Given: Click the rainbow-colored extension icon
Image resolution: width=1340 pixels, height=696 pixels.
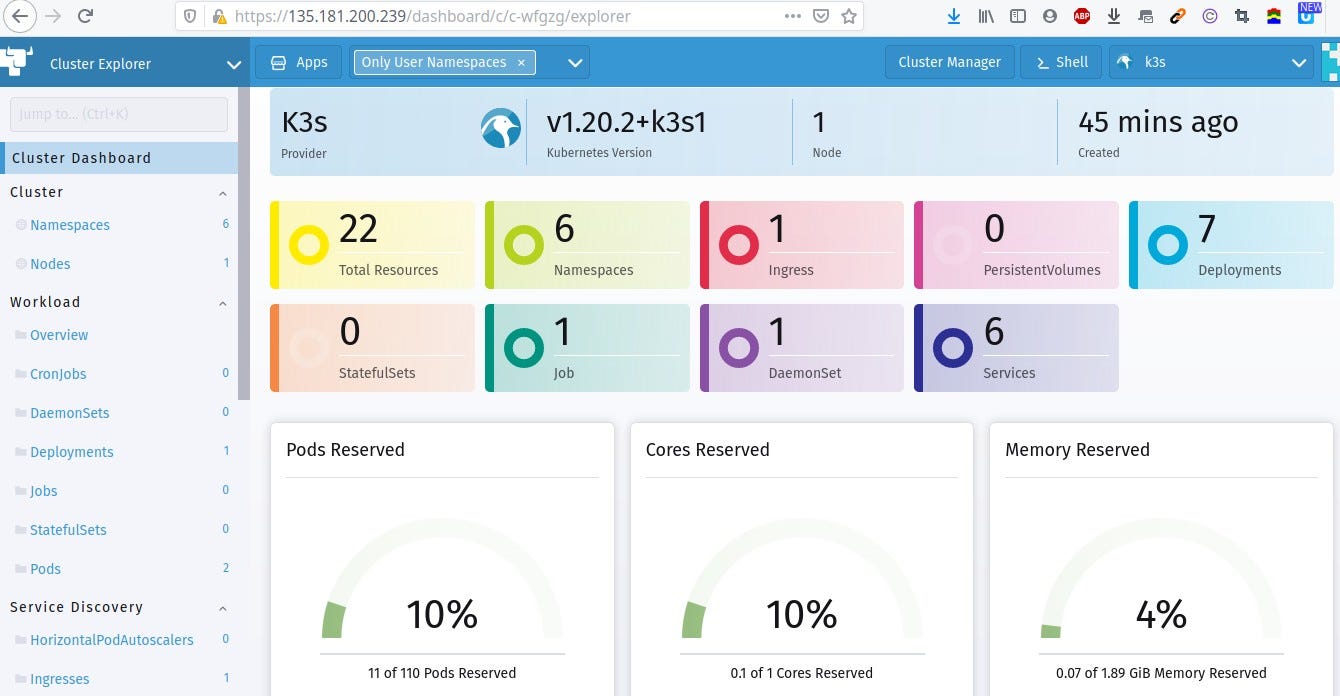Looking at the screenshot, I should 1274,16.
